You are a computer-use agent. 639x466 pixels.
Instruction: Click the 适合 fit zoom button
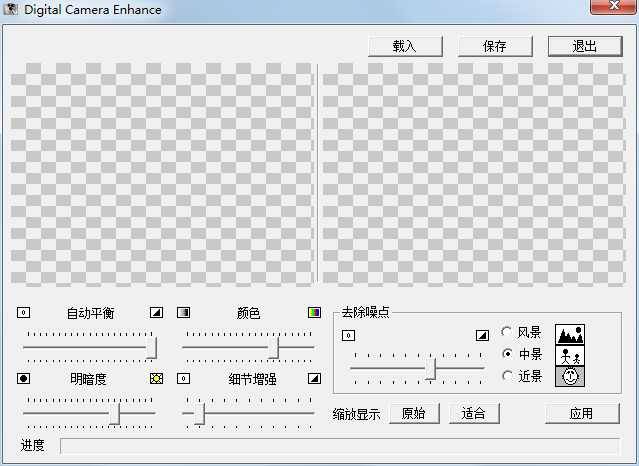click(474, 413)
